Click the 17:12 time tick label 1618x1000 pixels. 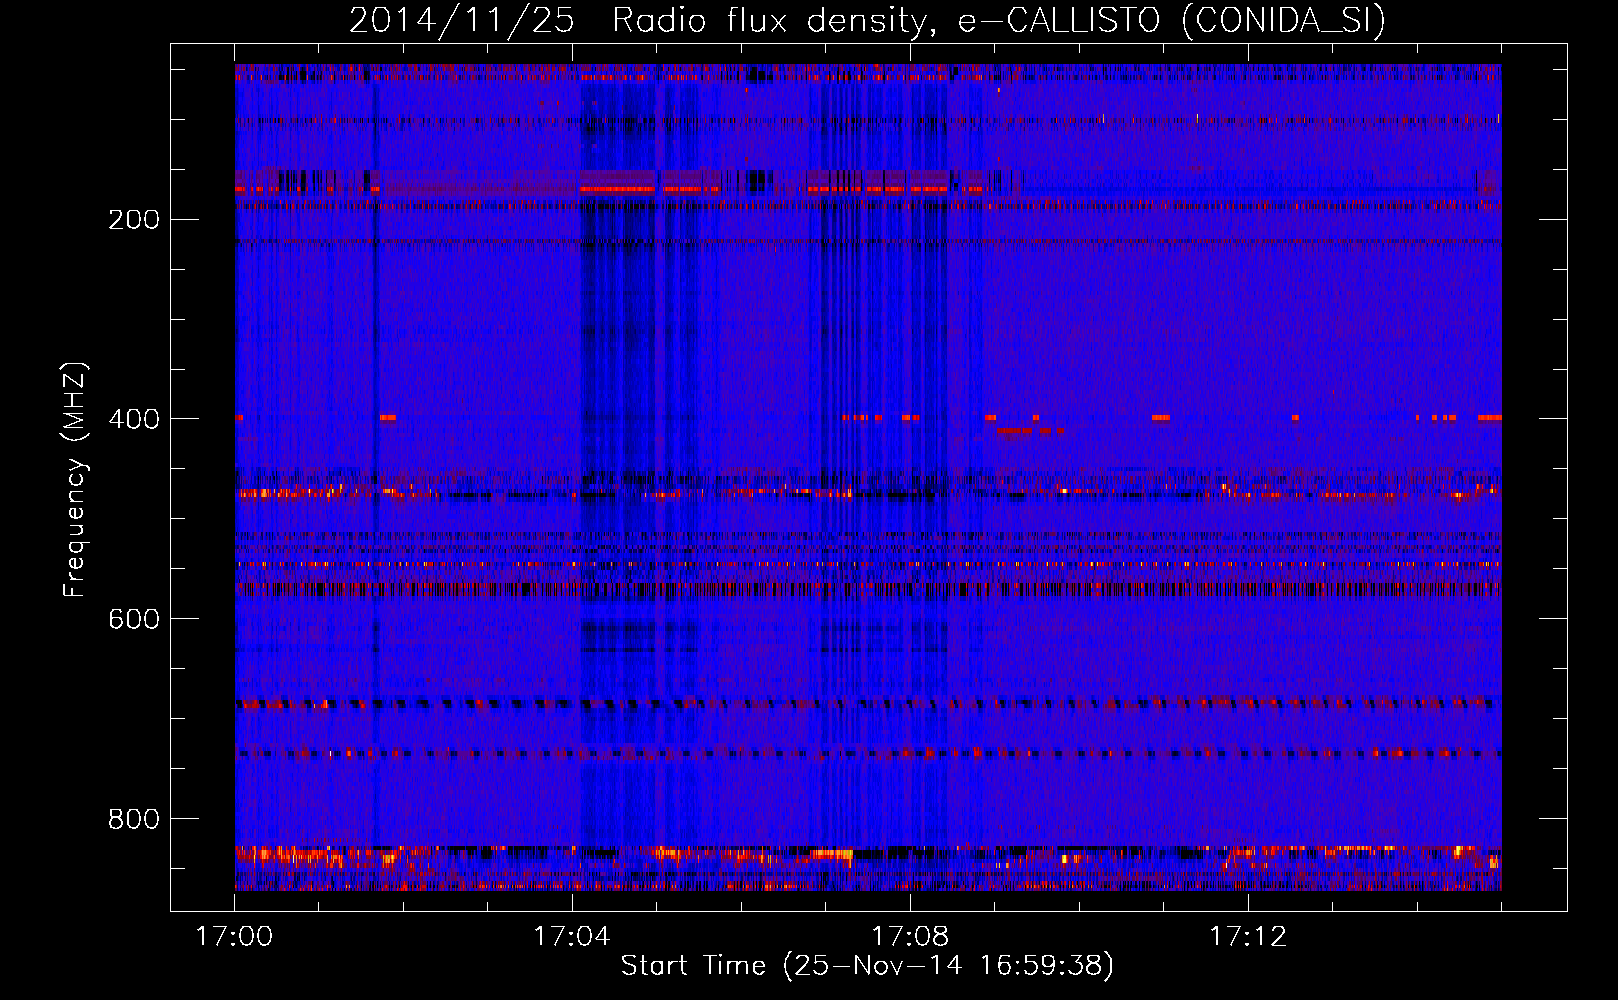1248,937
